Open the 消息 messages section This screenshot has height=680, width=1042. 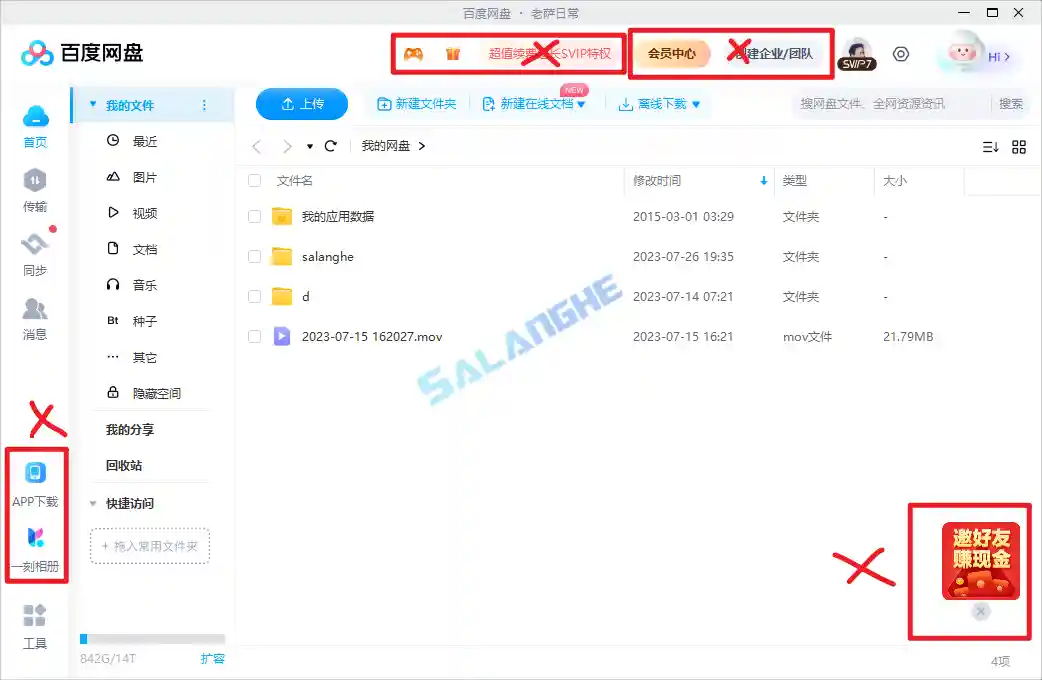click(x=35, y=319)
